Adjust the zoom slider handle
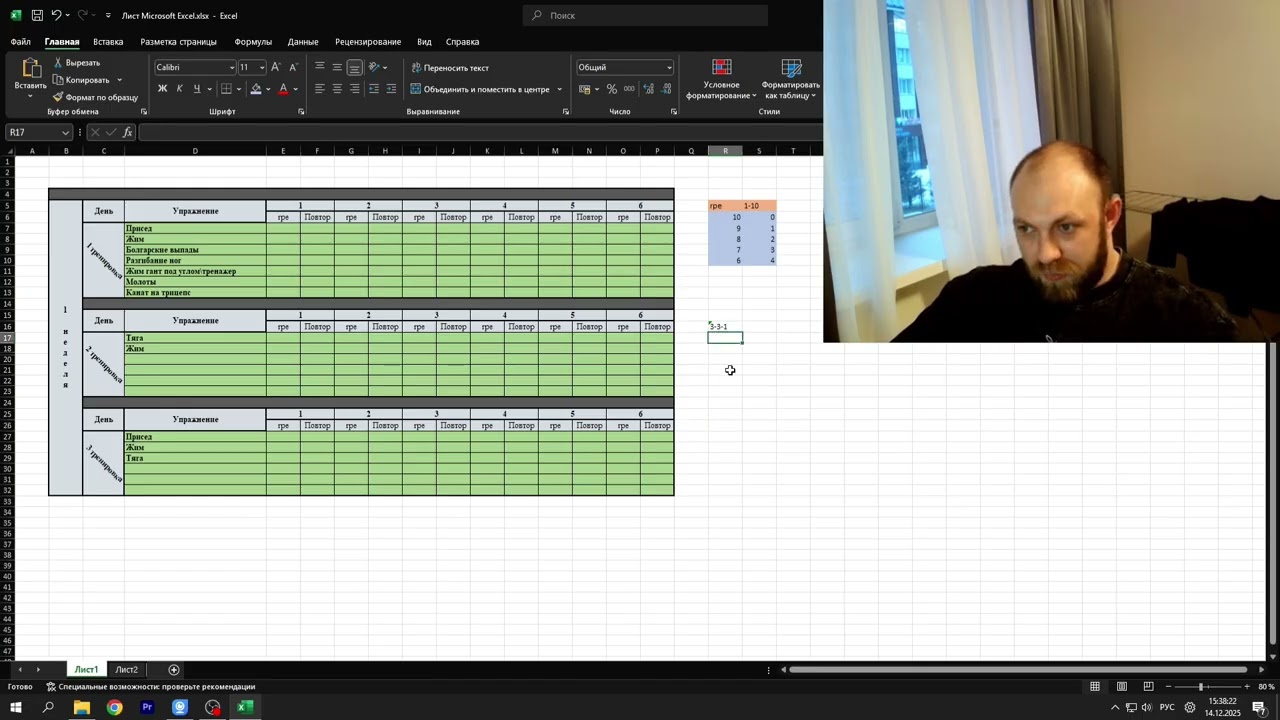This screenshot has width=1280, height=720. point(1201,686)
